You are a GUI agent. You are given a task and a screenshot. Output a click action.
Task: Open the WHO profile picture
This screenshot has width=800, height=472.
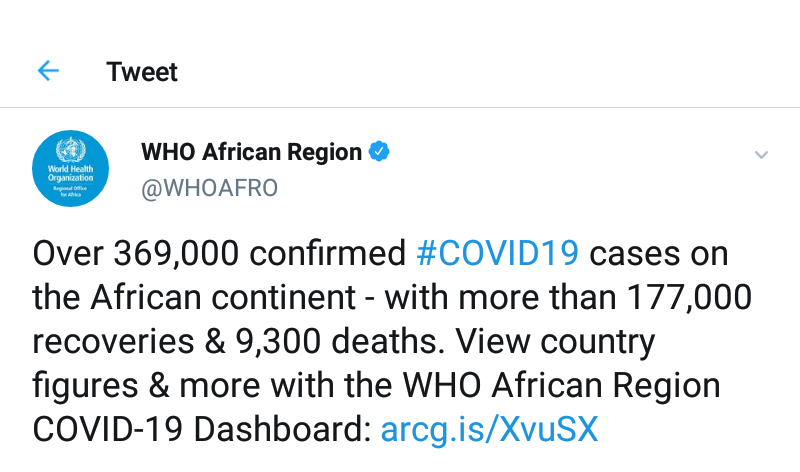click(70, 168)
